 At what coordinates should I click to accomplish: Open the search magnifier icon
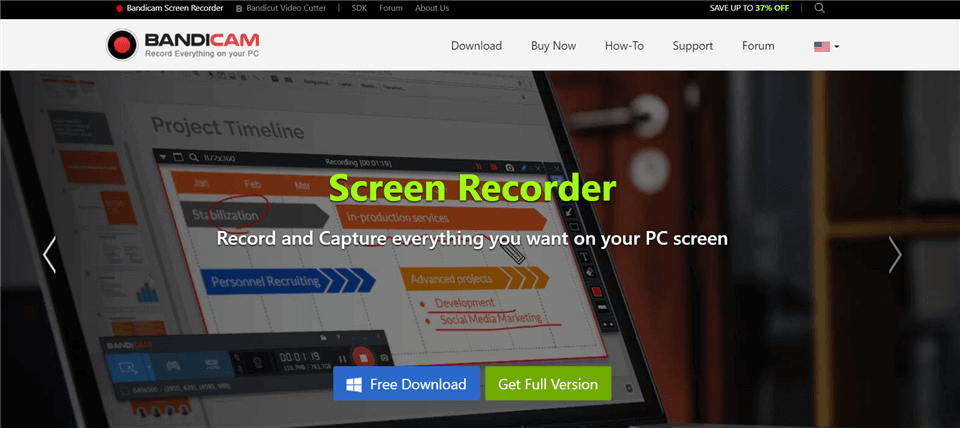point(819,8)
